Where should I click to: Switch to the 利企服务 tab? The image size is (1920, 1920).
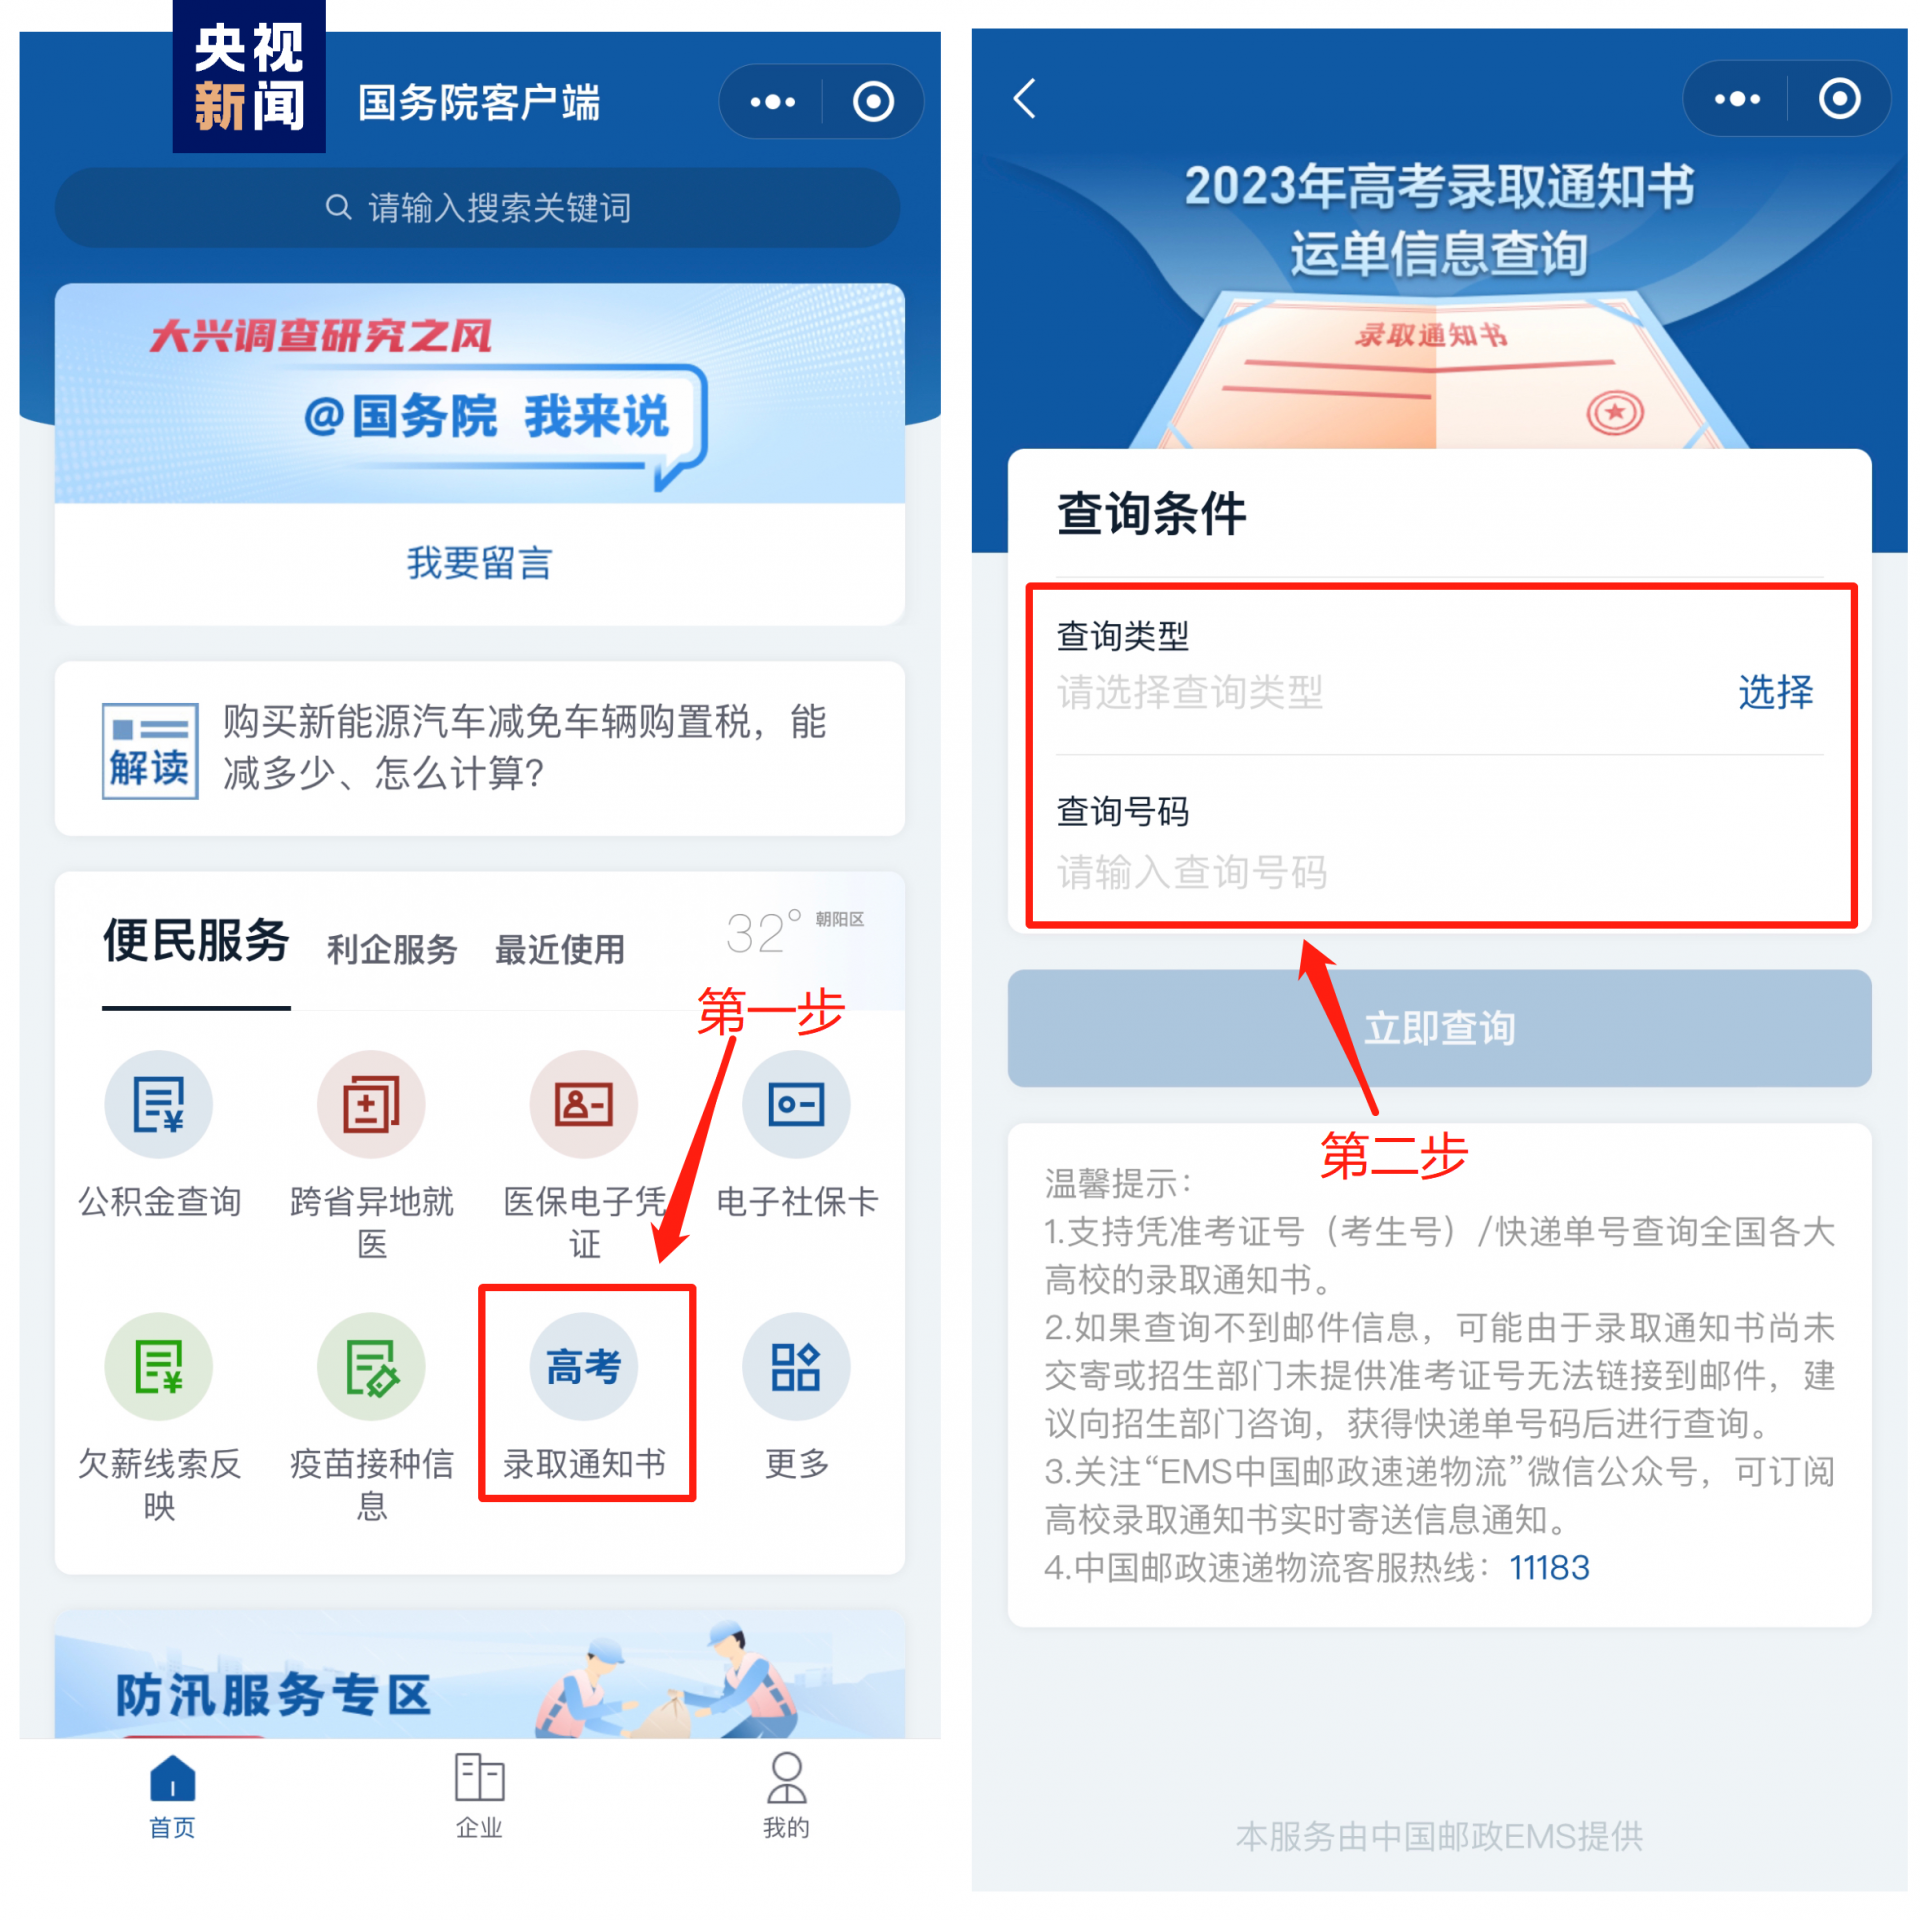click(392, 949)
